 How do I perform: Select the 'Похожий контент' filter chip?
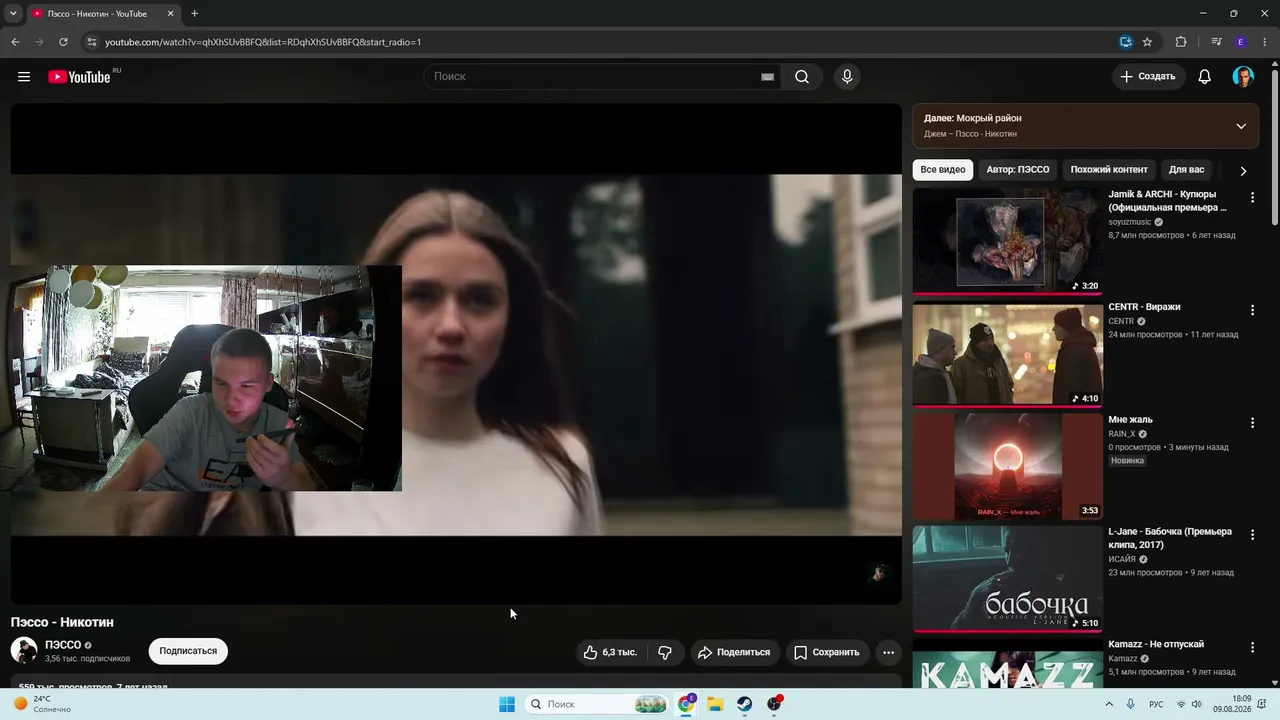(1109, 170)
